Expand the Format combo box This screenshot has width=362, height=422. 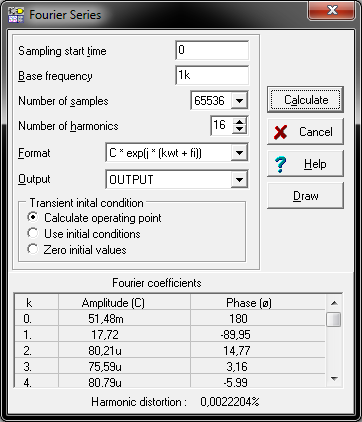pyautogui.click(x=239, y=153)
